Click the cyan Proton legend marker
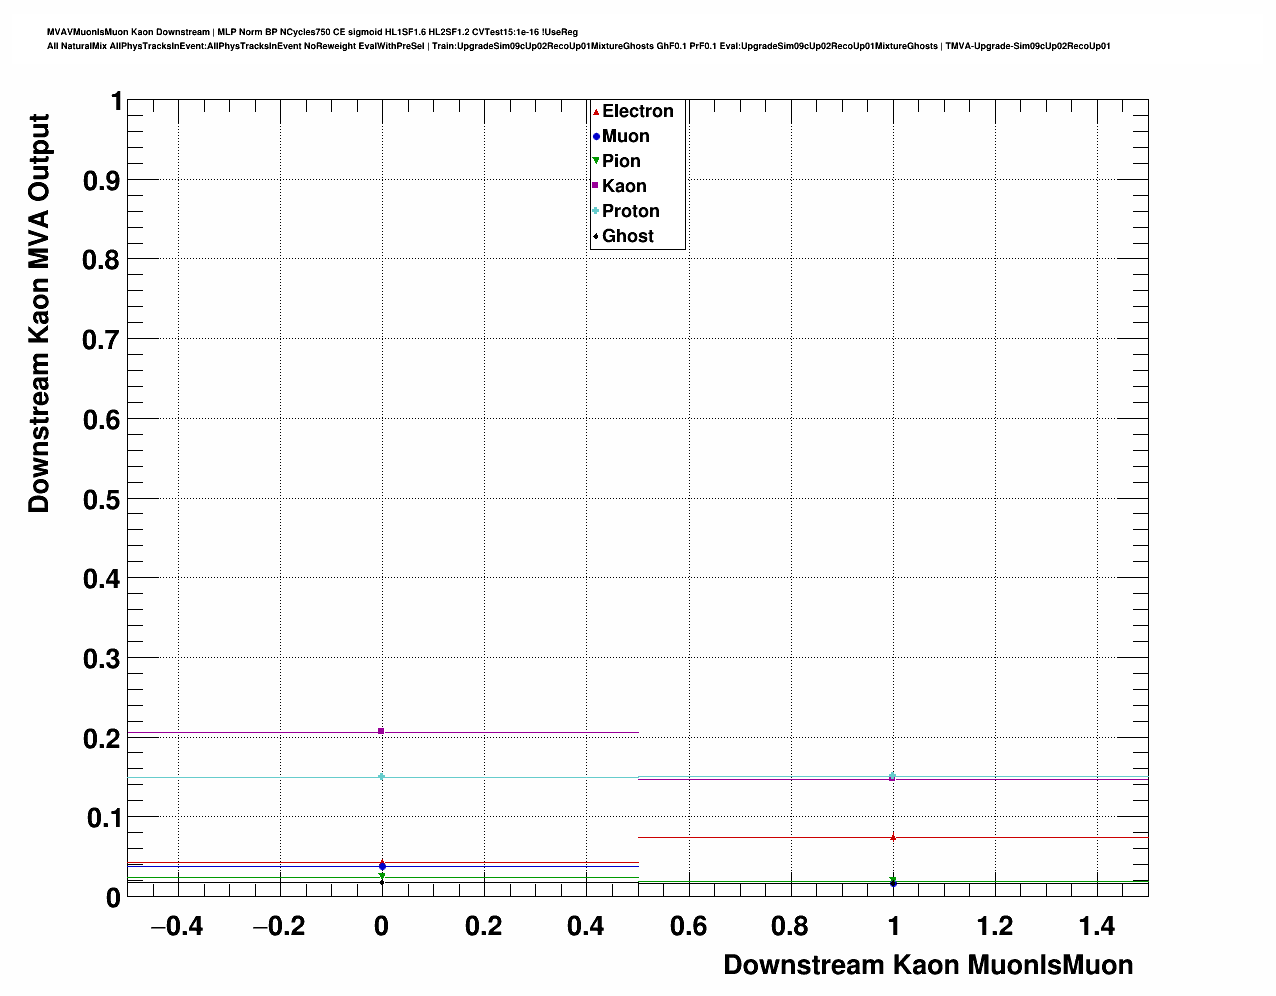Screen dimensions: 1276x996 pyautogui.click(x=596, y=211)
